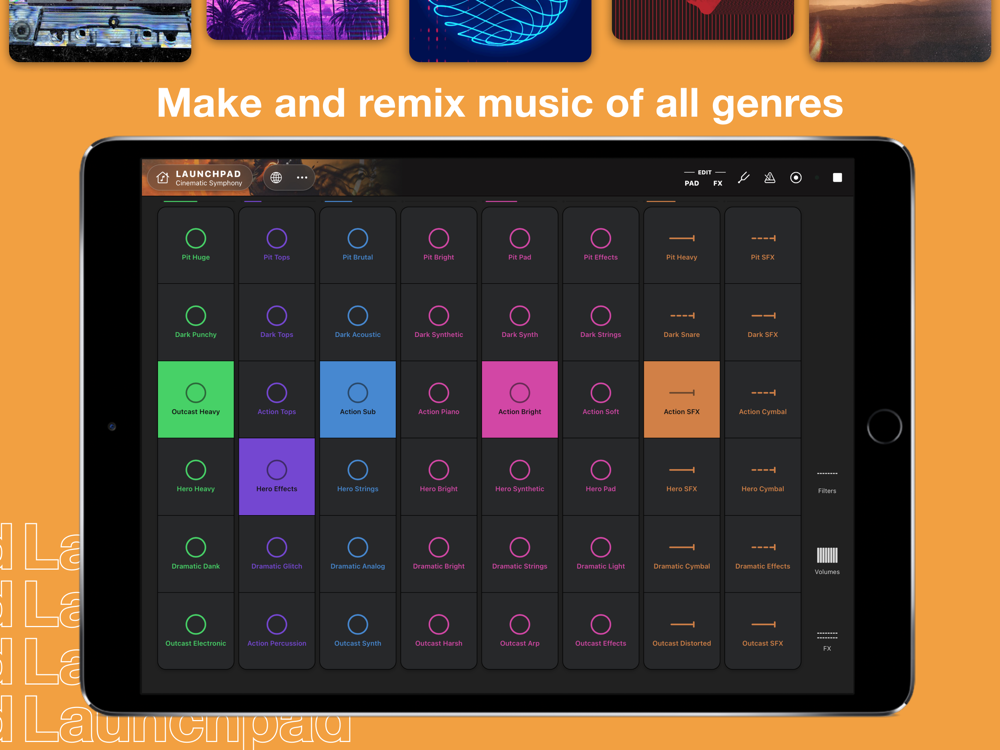The height and width of the screenshot is (750, 1000).
Task: Switch edit mode to PAD
Action: 691,183
